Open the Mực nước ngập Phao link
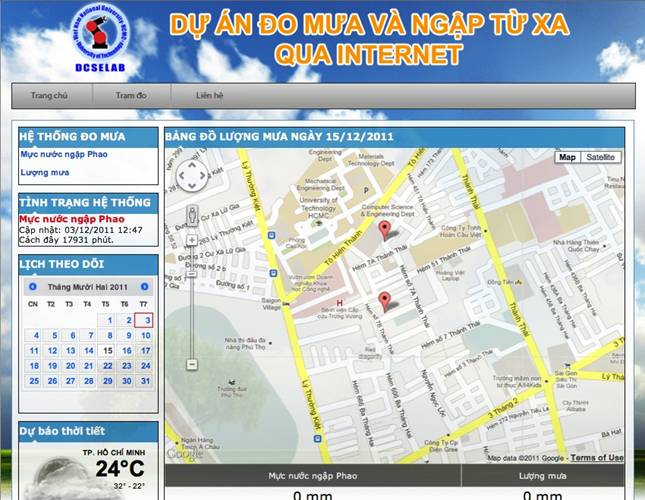This screenshot has width=645, height=500. point(63,154)
